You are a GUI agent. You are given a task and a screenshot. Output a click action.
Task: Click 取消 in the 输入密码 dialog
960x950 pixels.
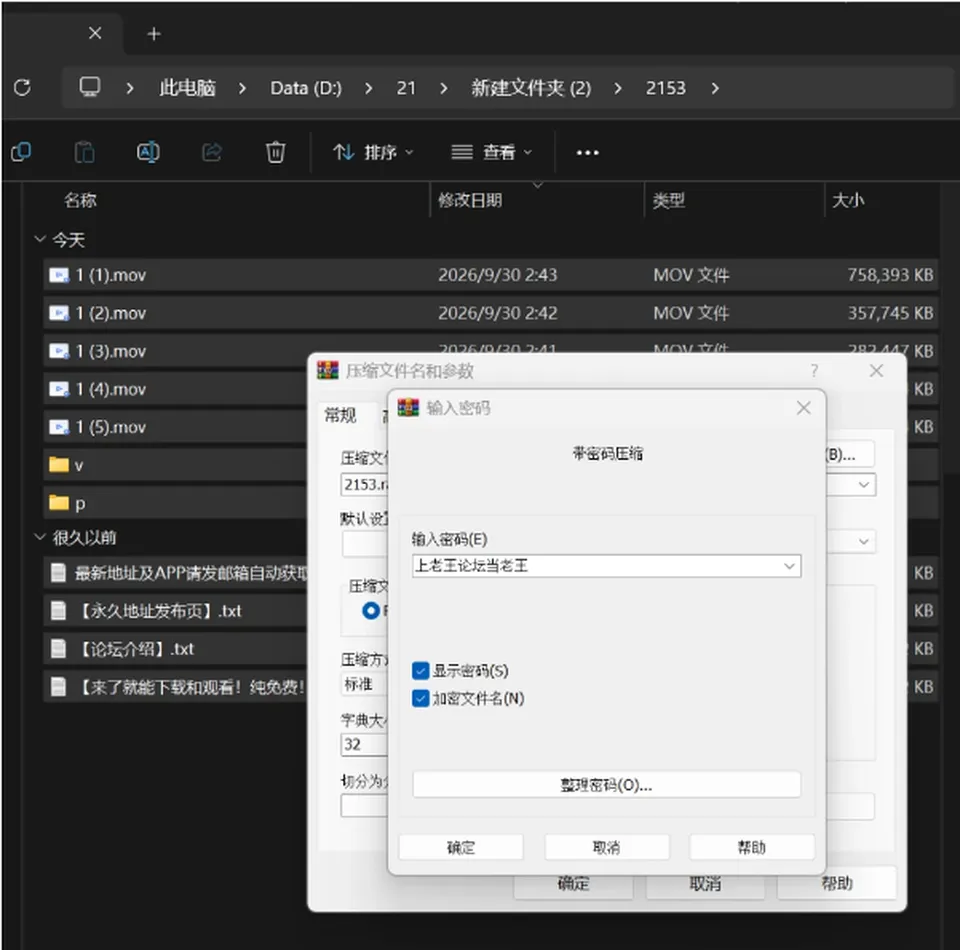tap(607, 847)
